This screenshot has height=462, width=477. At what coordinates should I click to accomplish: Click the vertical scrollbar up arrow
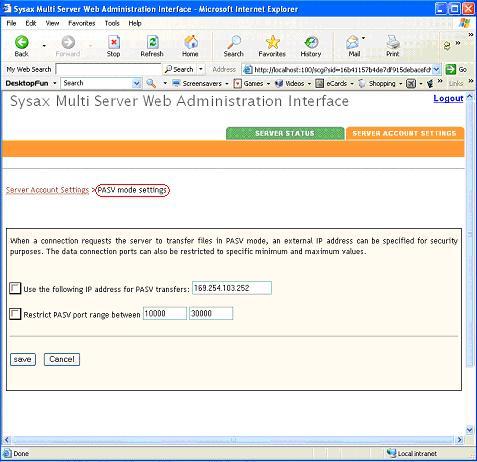pyautogui.click(x=469, y=97)
